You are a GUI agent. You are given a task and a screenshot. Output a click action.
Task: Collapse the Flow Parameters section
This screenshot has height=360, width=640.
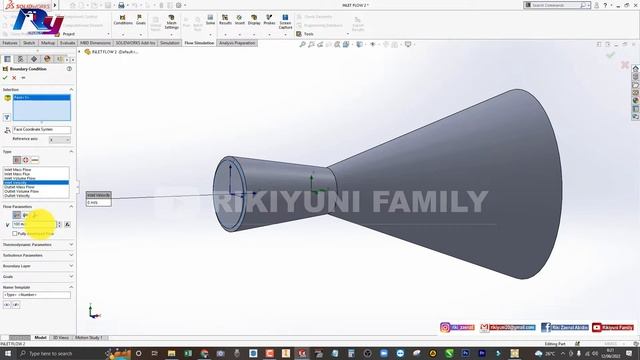71,207
